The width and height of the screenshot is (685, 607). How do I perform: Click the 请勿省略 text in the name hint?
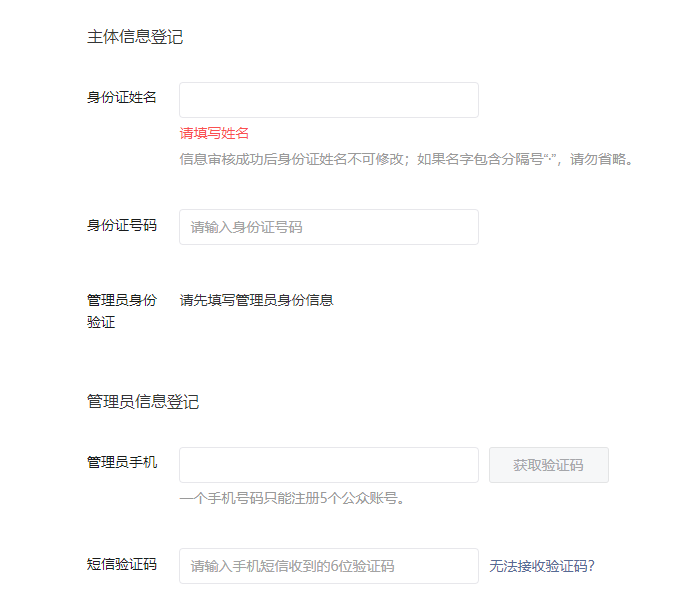600,159
